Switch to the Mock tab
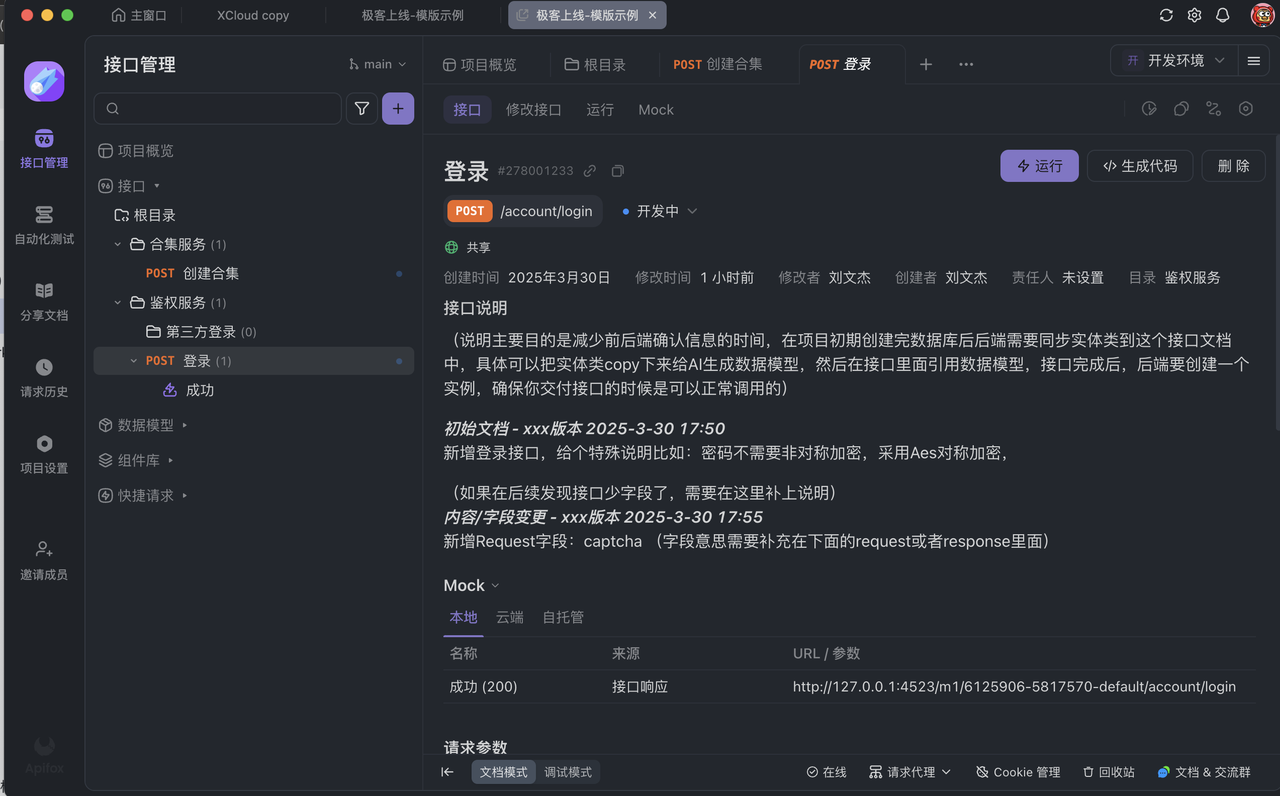This screenshot has height=796, width=1280. 656,109
